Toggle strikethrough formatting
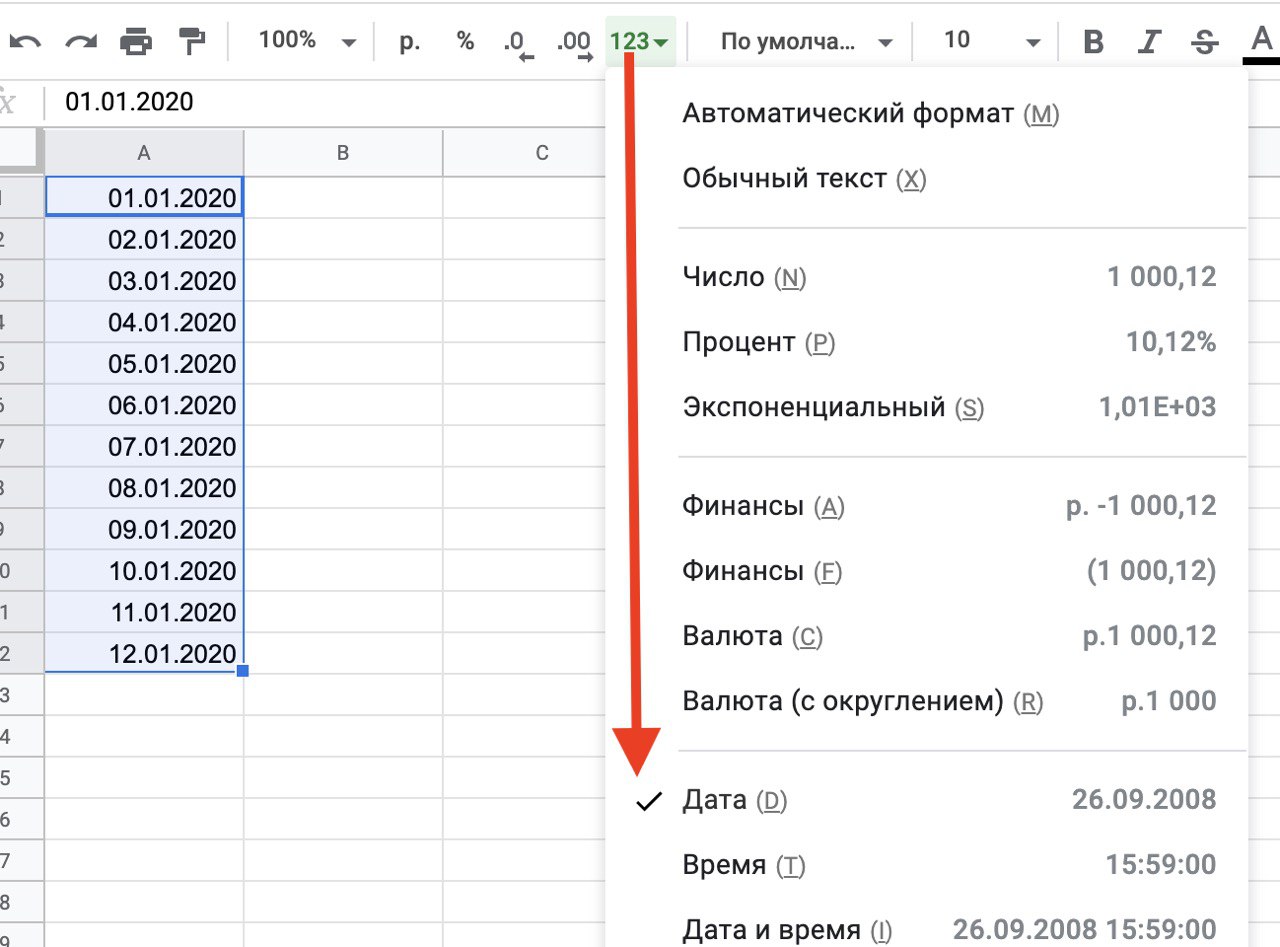Image resolution: width=1280 pixels, height=947 pixels. pos(1205,42)
